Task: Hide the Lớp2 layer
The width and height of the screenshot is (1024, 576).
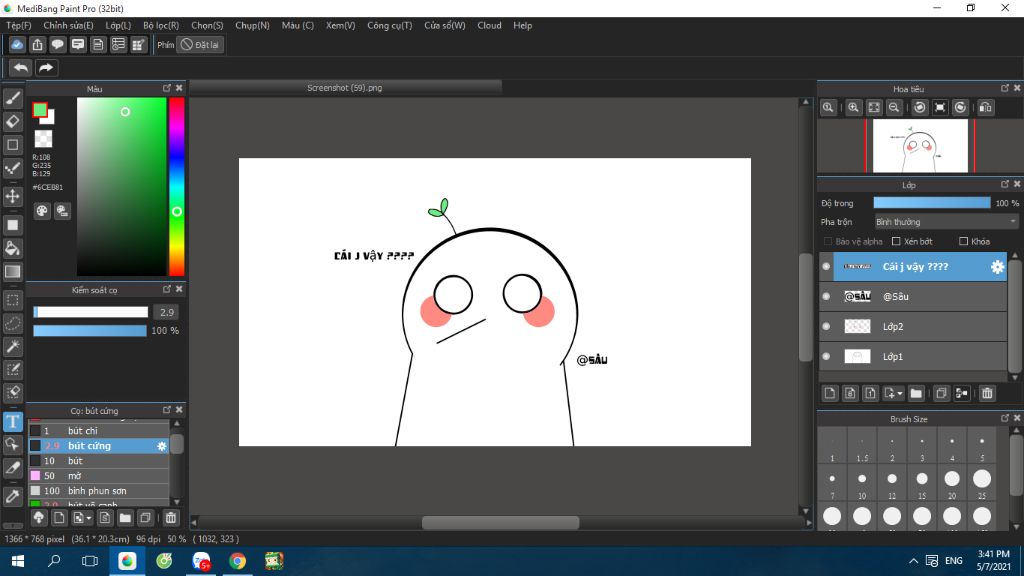Action: pos(826,327)
